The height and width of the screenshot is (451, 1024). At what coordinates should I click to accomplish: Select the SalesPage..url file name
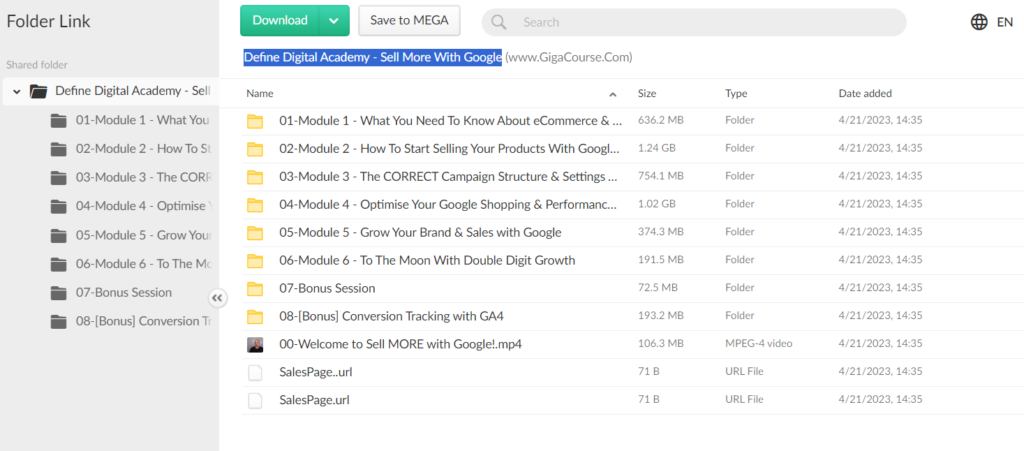[316, 372]
